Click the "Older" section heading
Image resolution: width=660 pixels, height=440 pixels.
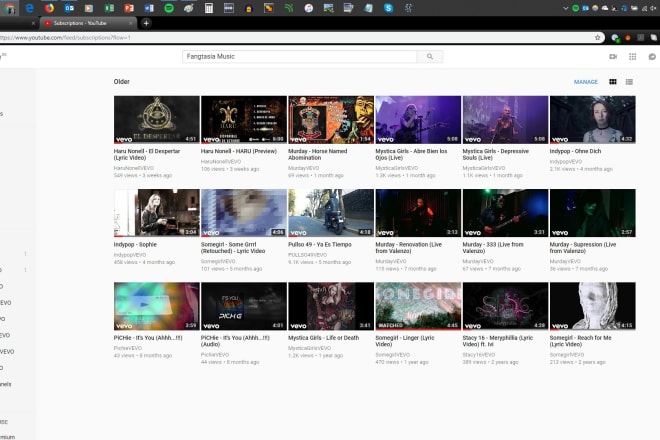pyautogui.click(x=122, y=82)
